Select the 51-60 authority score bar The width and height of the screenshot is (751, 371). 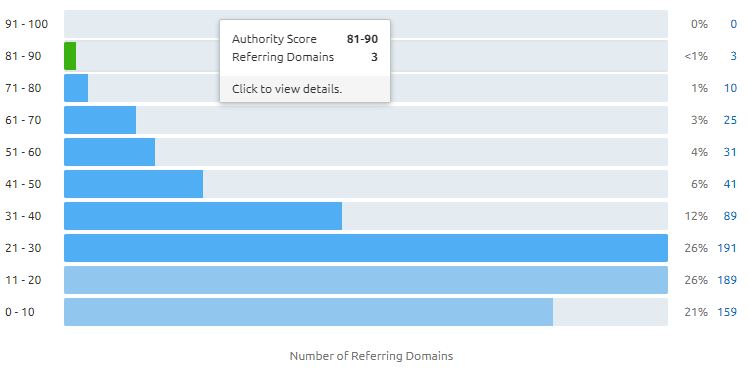pyautogui.click(x=110, y=152)
